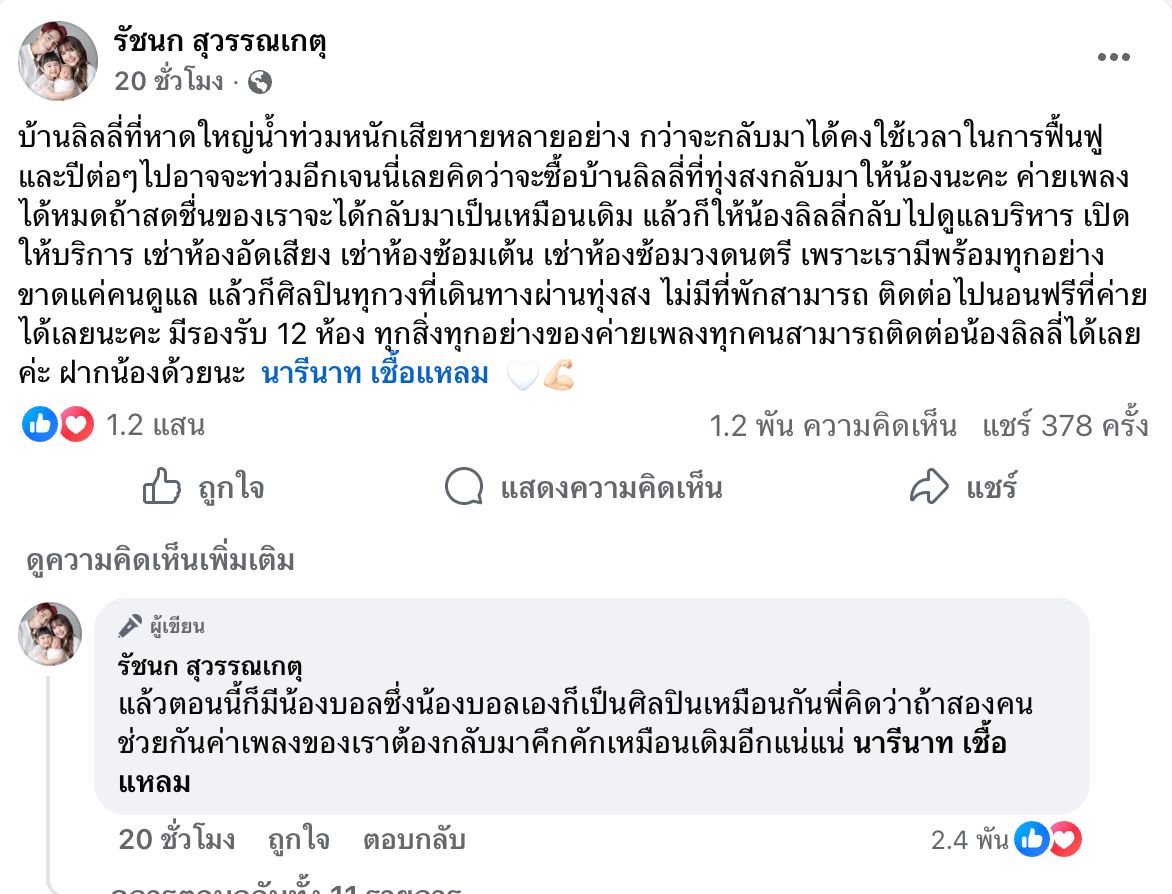
Task: Click the share arrow icon
Action: click(929, 488)
